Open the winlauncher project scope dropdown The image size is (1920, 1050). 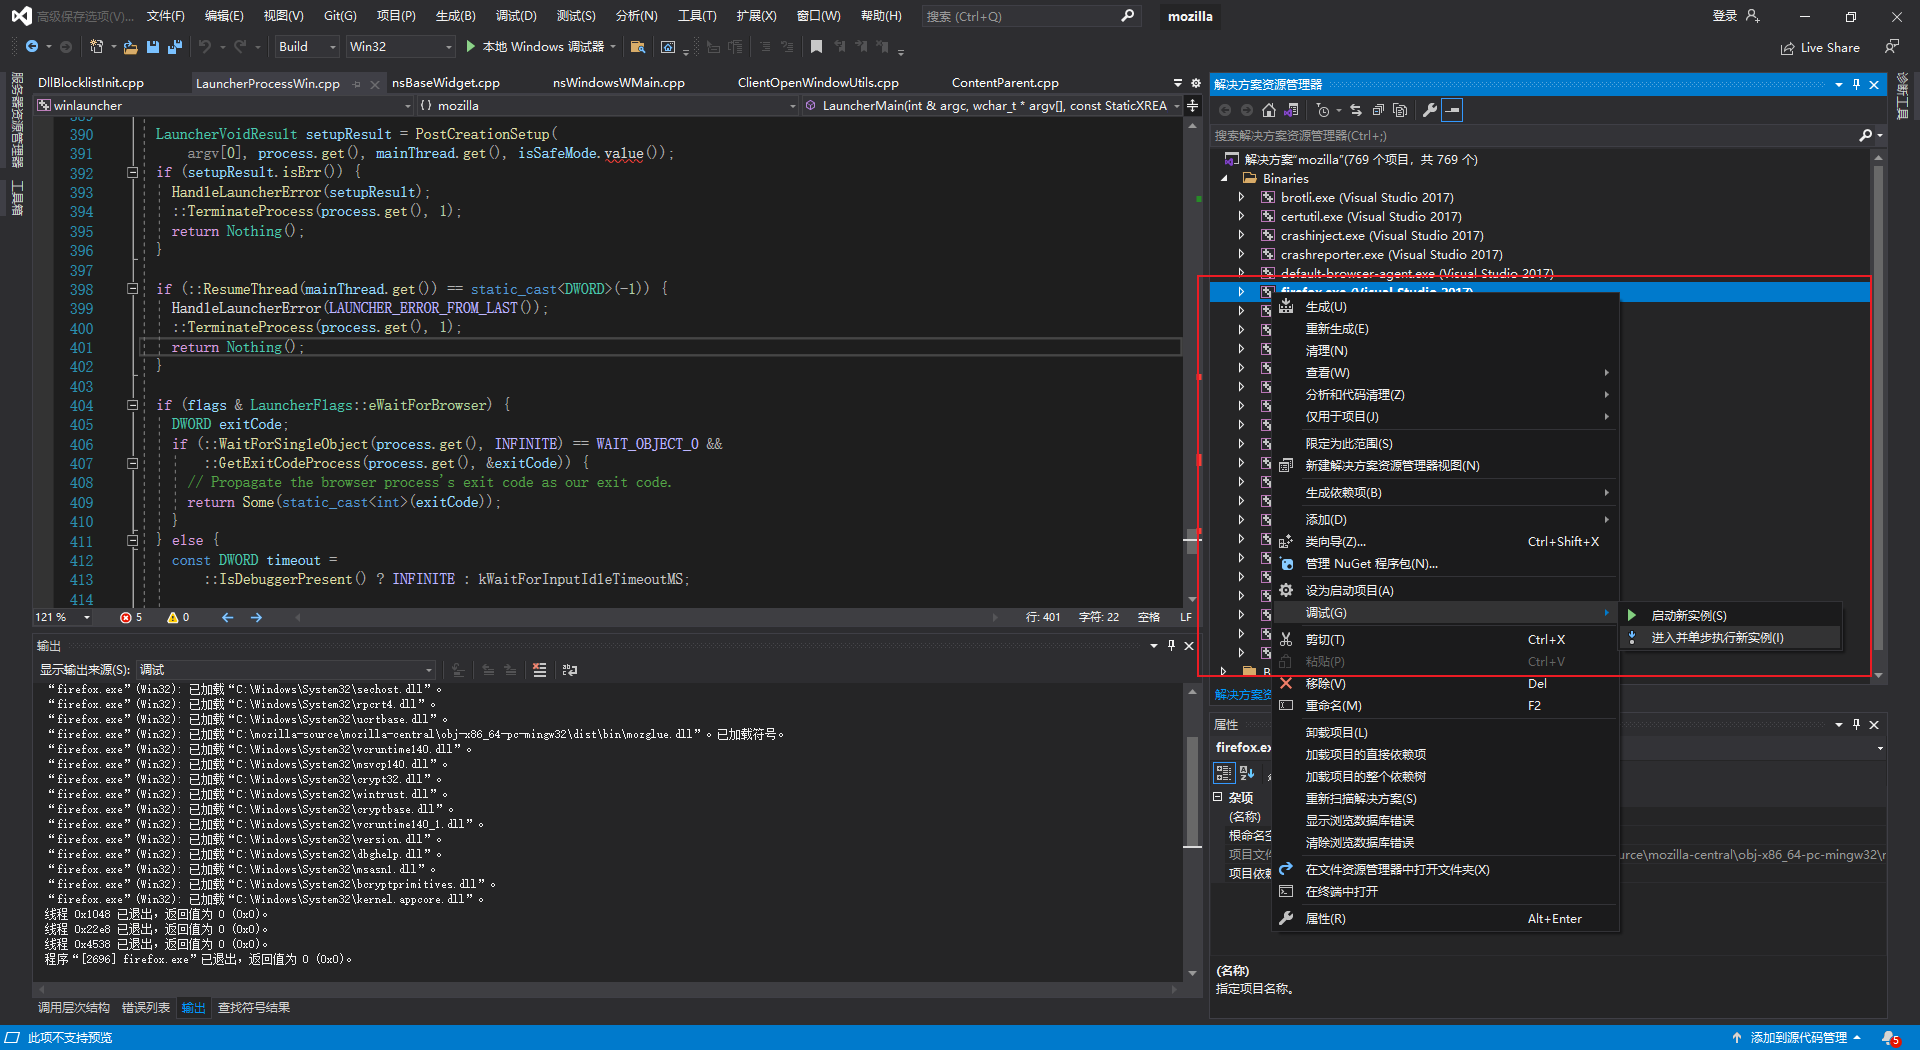point(224,106)
